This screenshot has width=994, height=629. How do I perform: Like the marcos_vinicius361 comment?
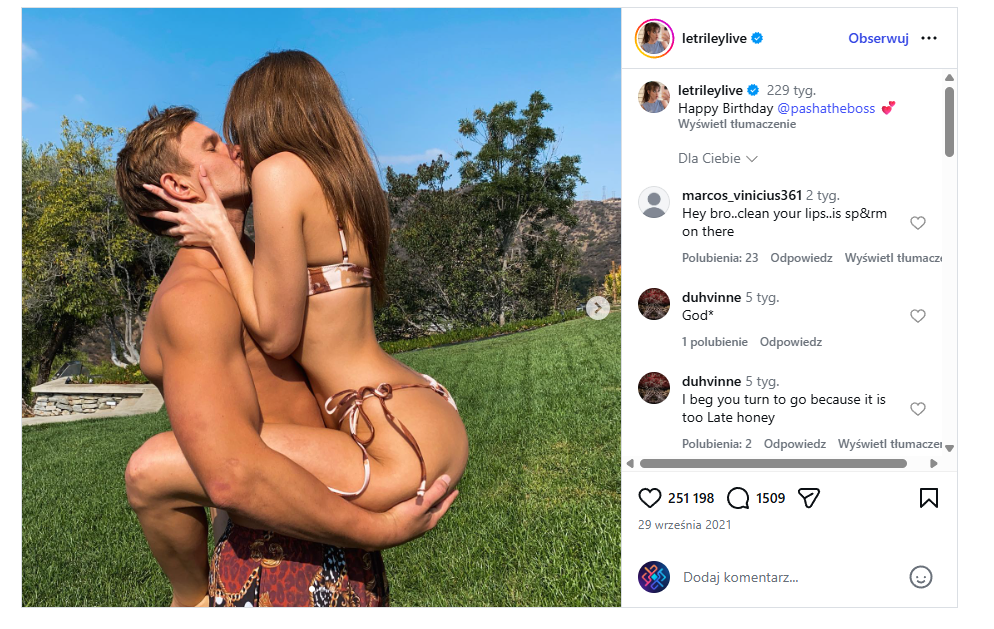pos(918,223)
